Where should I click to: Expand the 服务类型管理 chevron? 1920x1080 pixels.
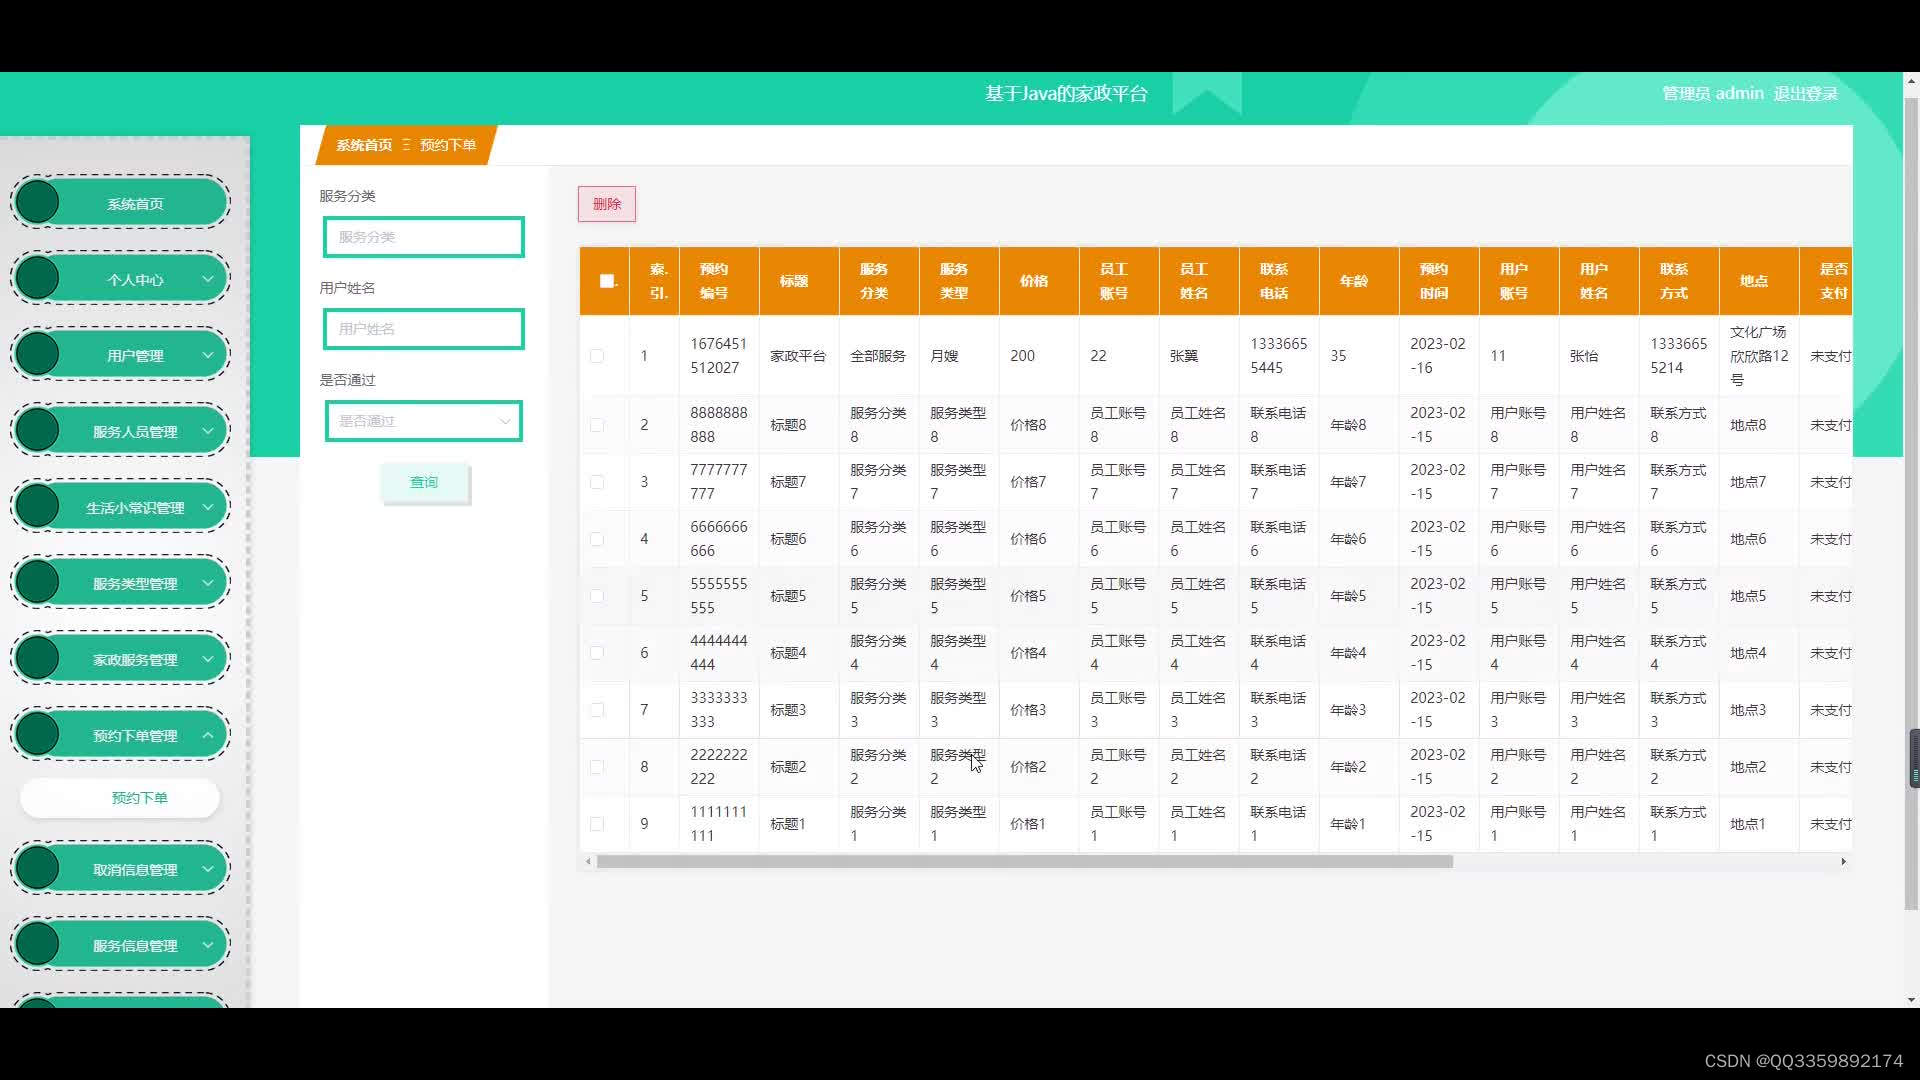[x=208, y=583]
